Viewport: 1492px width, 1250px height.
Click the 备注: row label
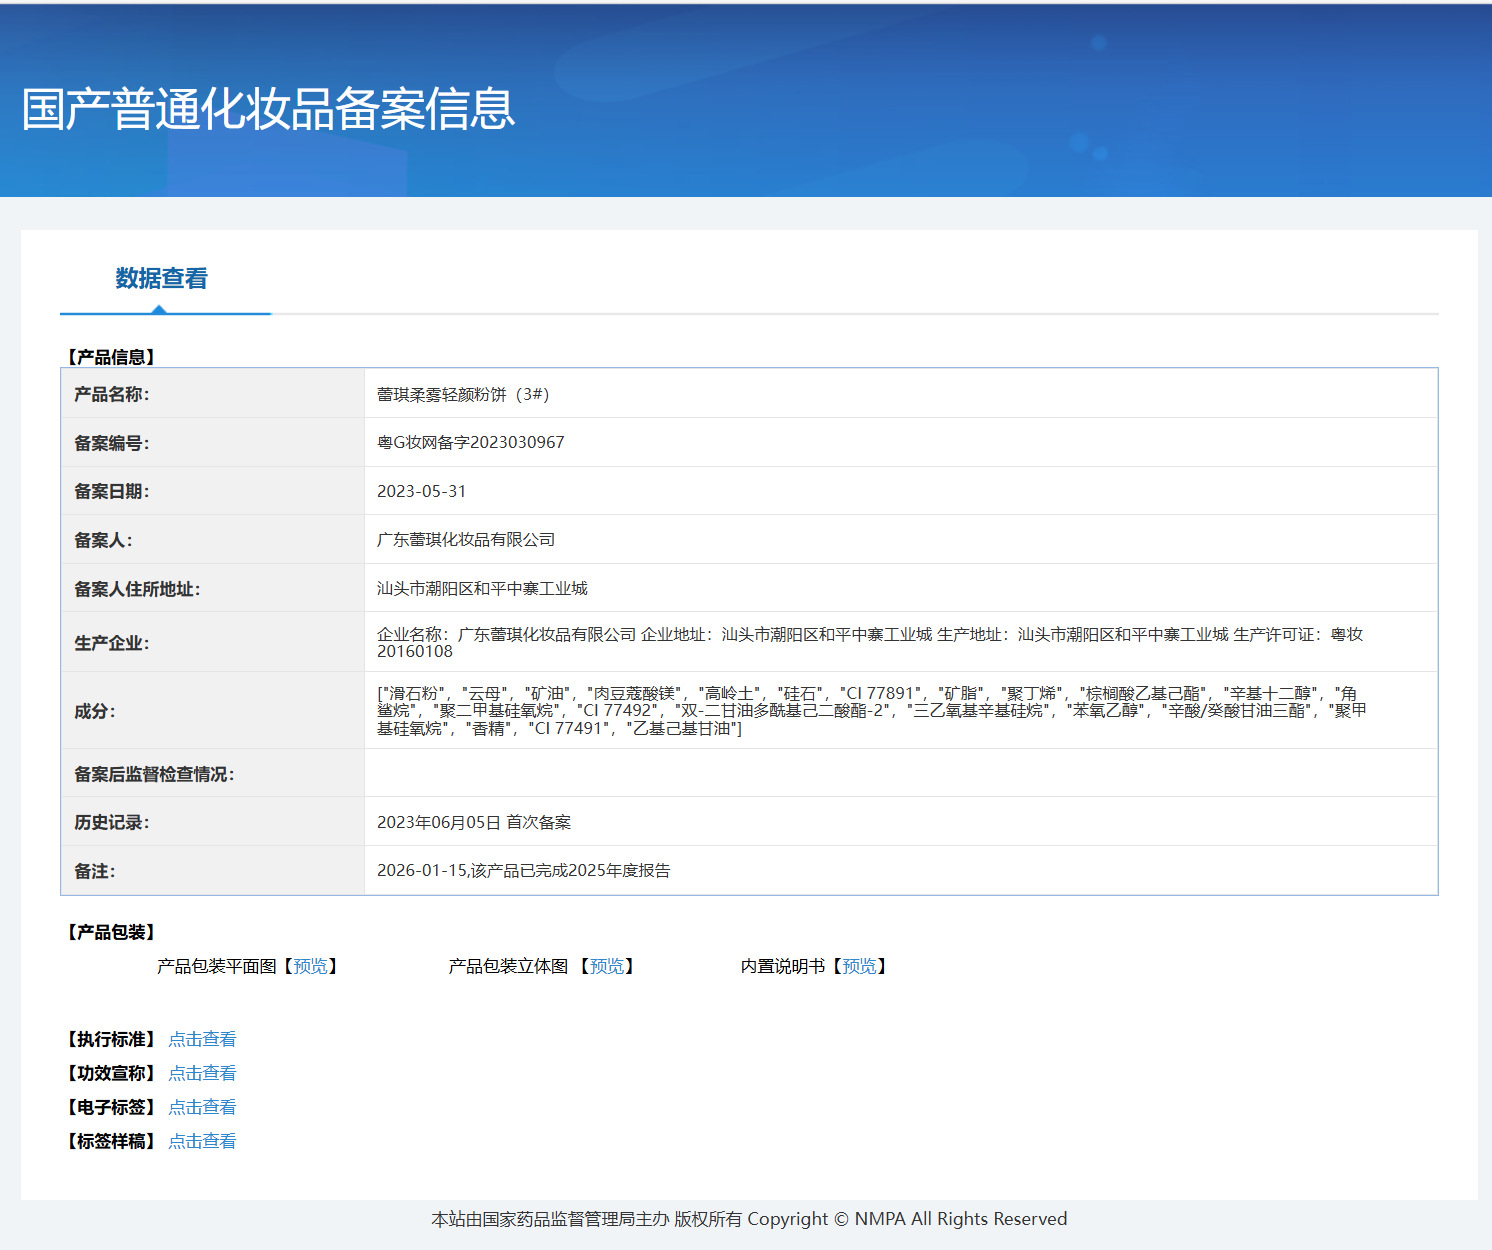[95, 871]
